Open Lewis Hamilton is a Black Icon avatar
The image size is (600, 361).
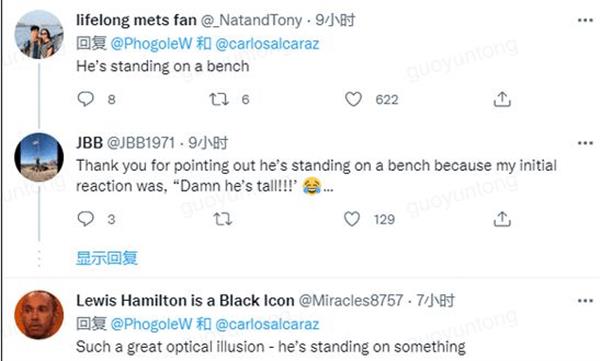point(39,315)
